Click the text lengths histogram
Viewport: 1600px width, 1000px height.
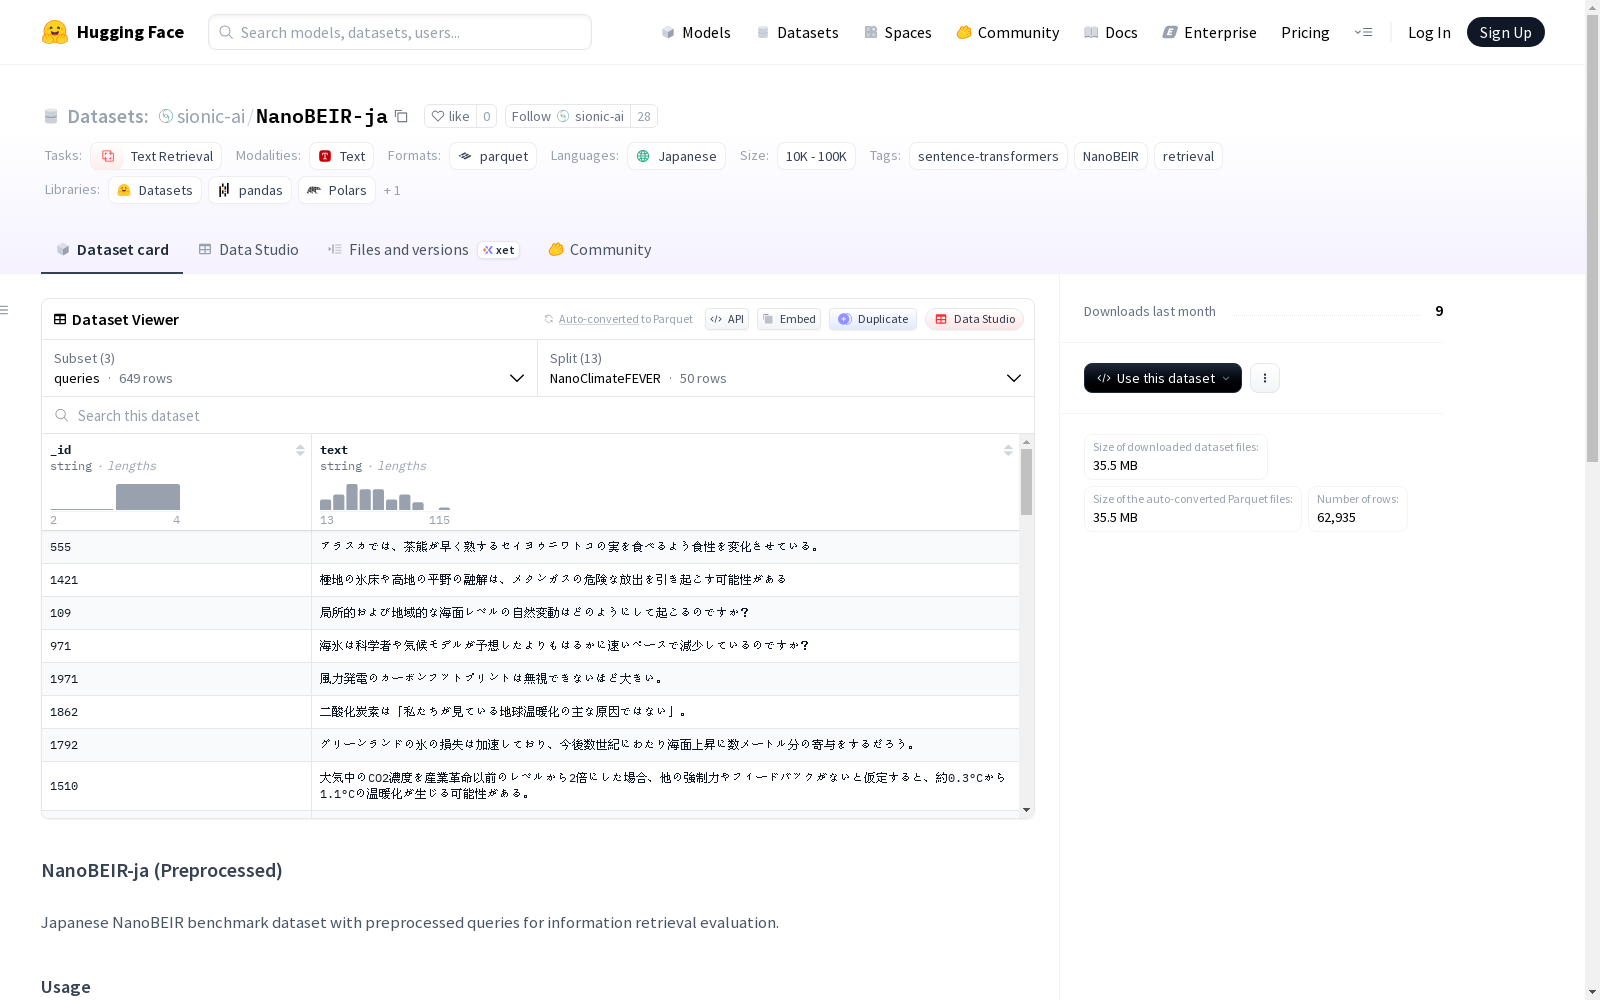(x=385, y=497)
